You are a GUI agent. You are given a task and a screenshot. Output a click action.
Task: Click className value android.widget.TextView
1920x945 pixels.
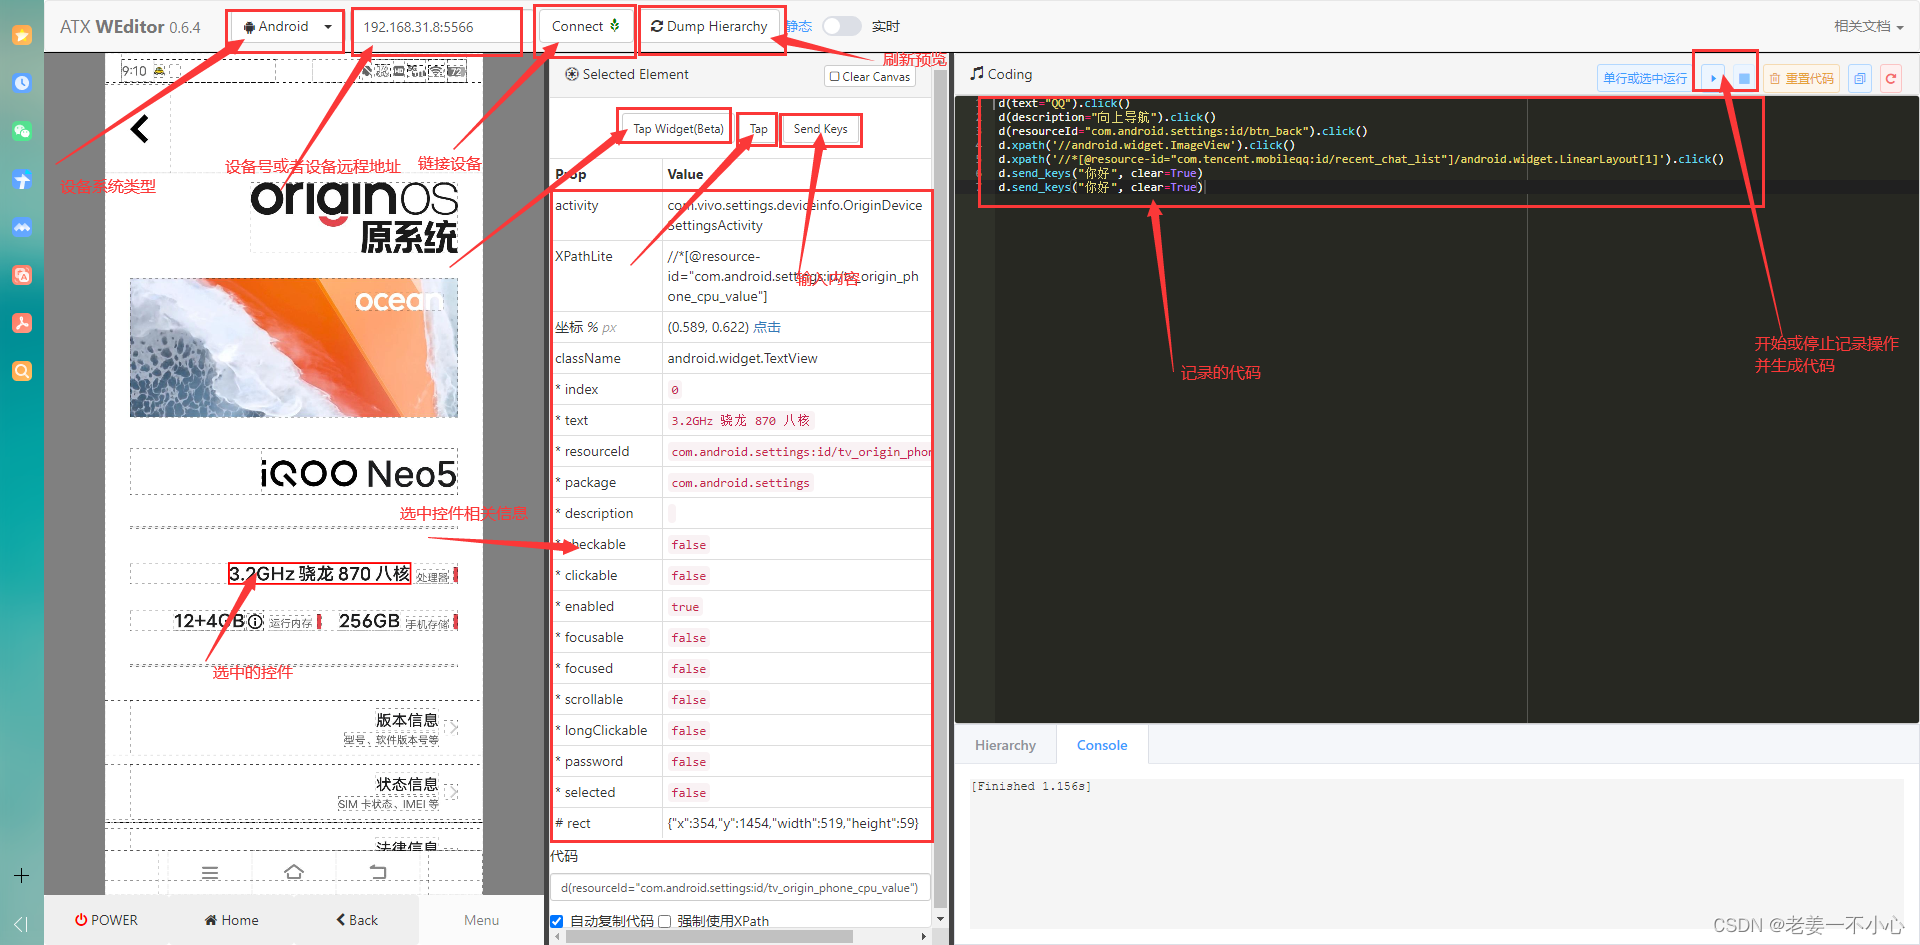pyautogui.click(x=742, y=358)
